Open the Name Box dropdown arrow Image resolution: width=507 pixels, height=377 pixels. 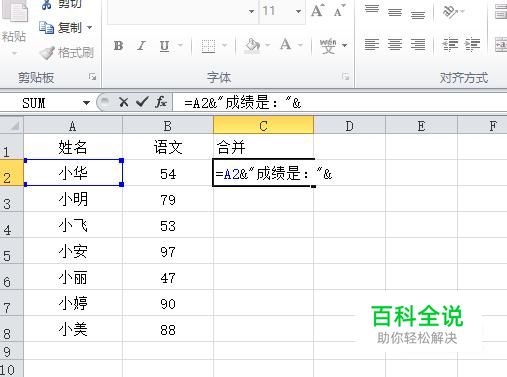[86, 103]
